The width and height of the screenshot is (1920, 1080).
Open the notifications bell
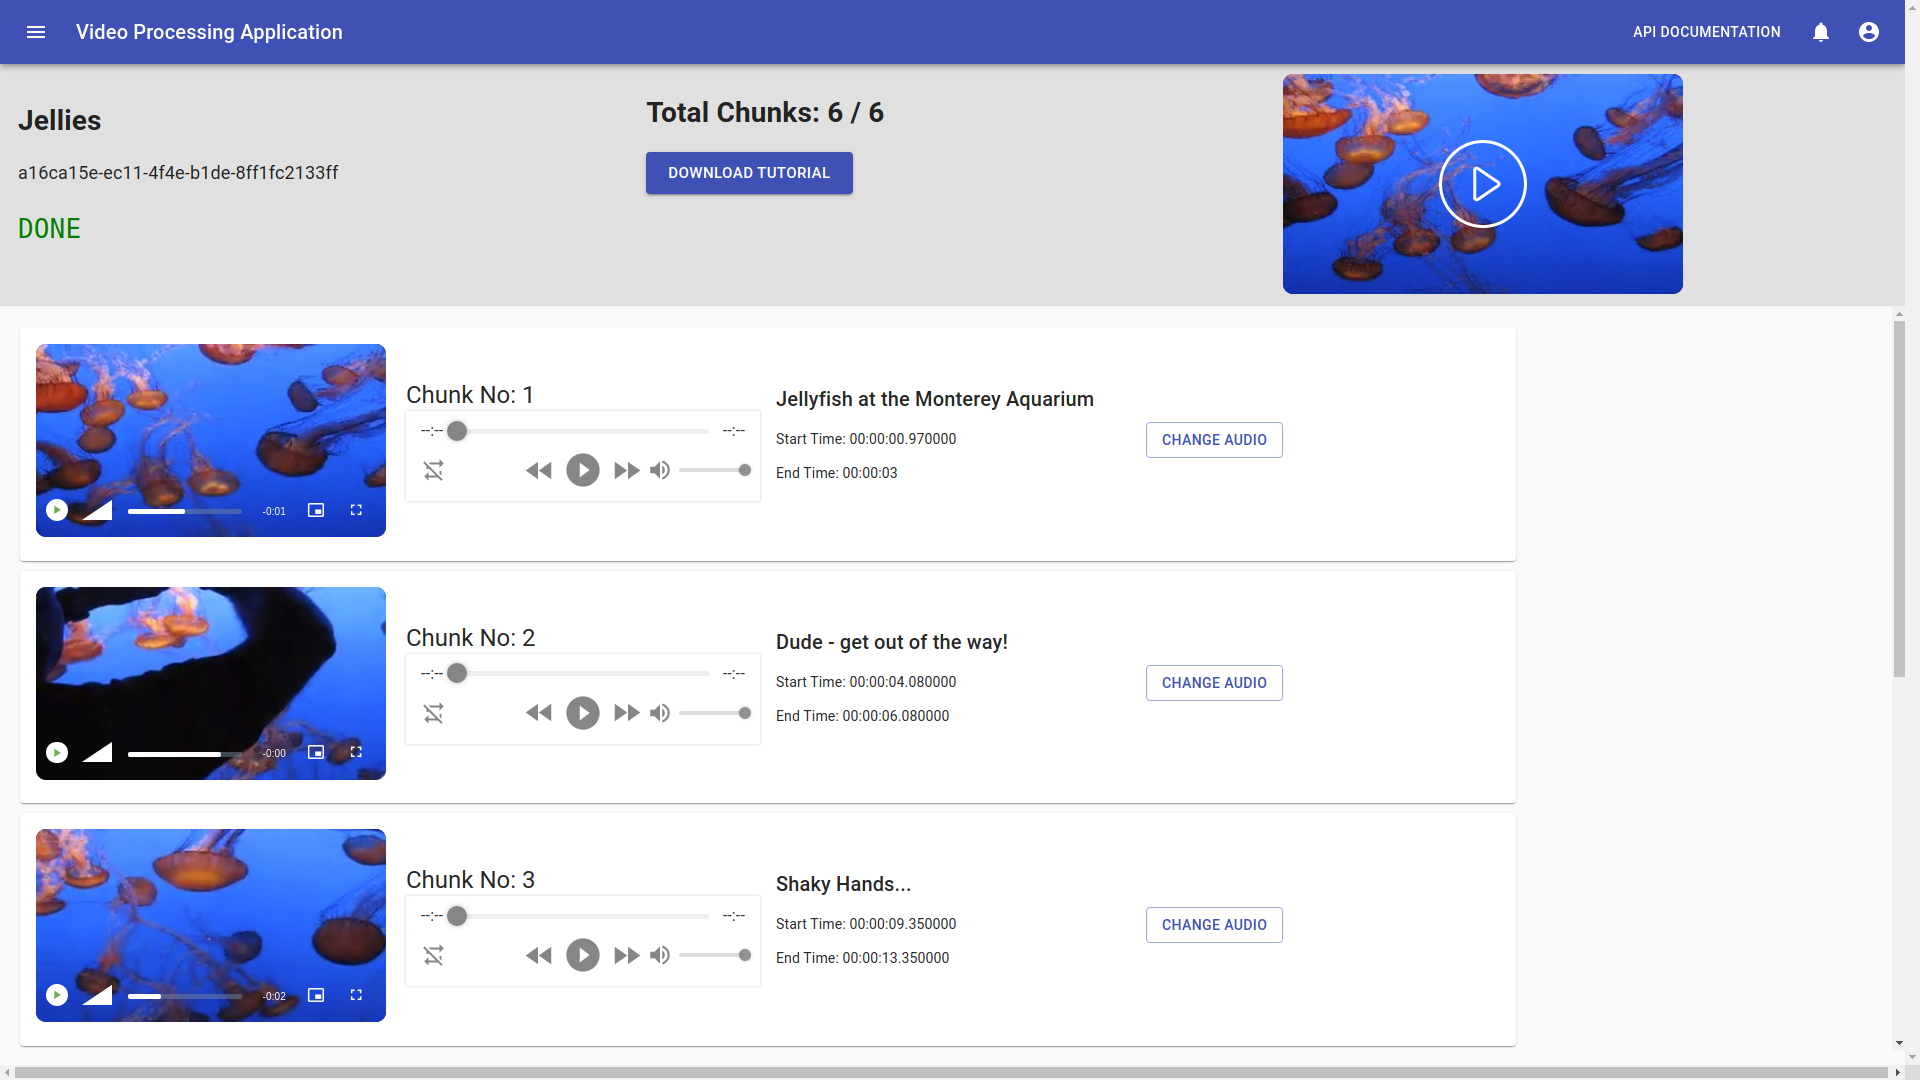[x=1821, y=32]
